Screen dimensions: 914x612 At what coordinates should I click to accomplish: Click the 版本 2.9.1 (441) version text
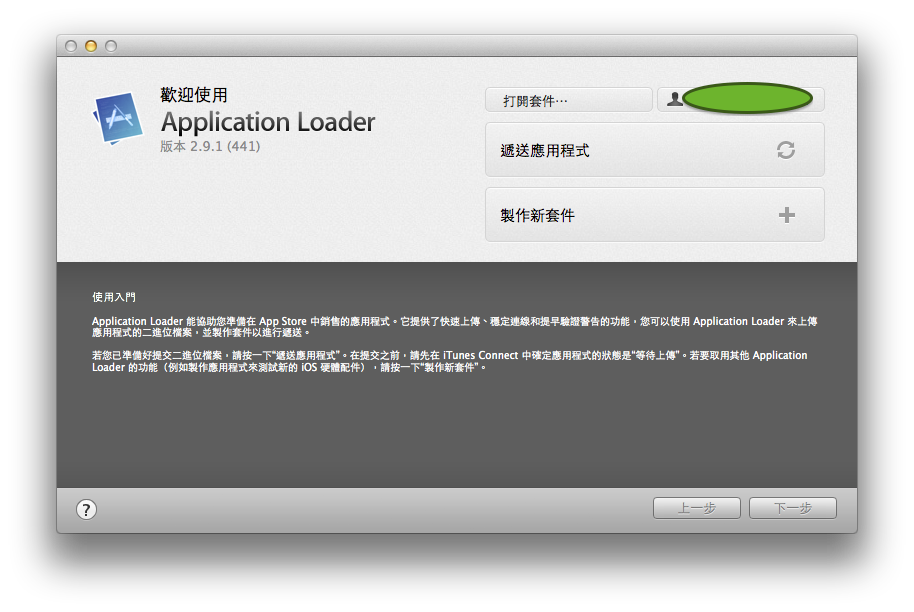[211, 146]
